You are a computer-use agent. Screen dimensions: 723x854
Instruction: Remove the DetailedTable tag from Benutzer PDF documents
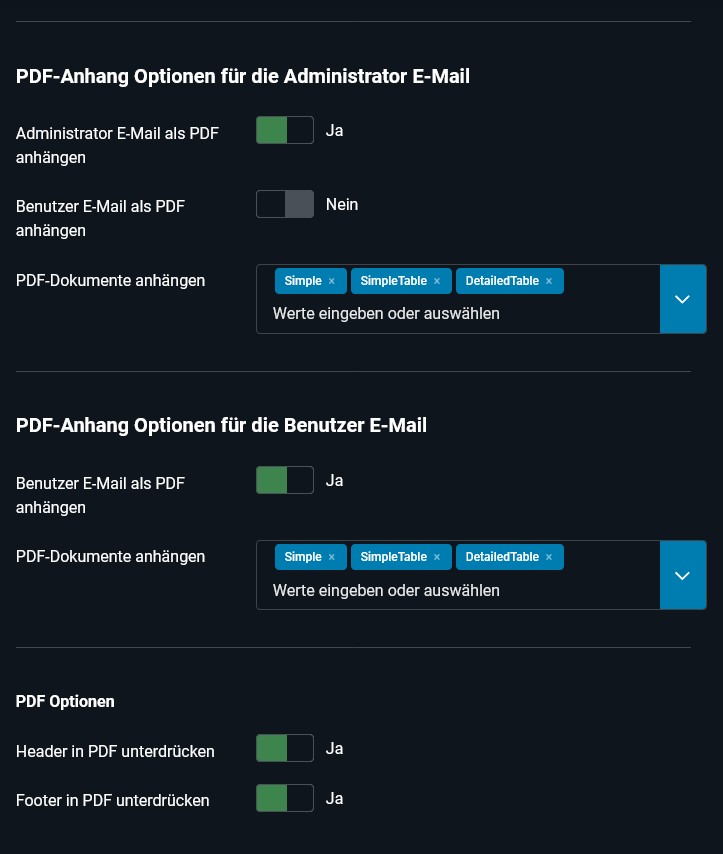[x=549, y=557]
